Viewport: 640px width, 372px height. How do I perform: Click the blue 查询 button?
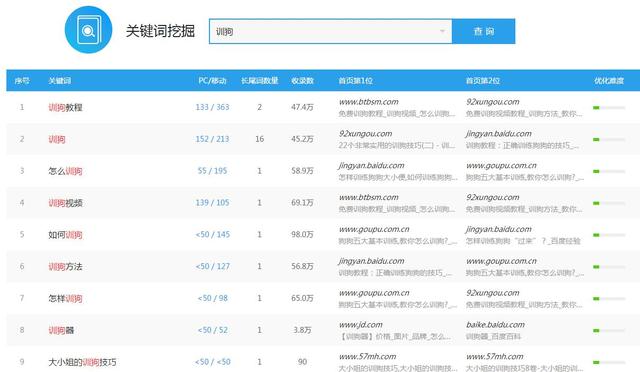click(484, 31)
